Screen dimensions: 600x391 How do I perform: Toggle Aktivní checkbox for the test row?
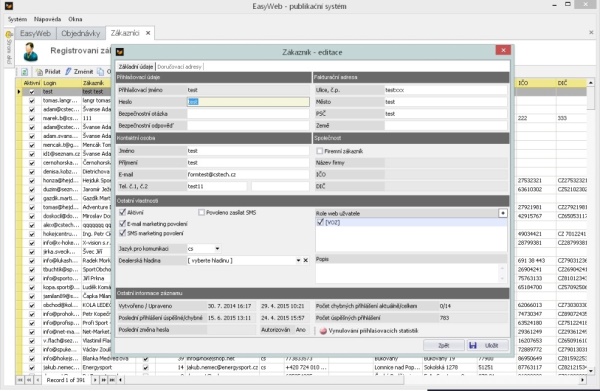[x=32, y=92]
